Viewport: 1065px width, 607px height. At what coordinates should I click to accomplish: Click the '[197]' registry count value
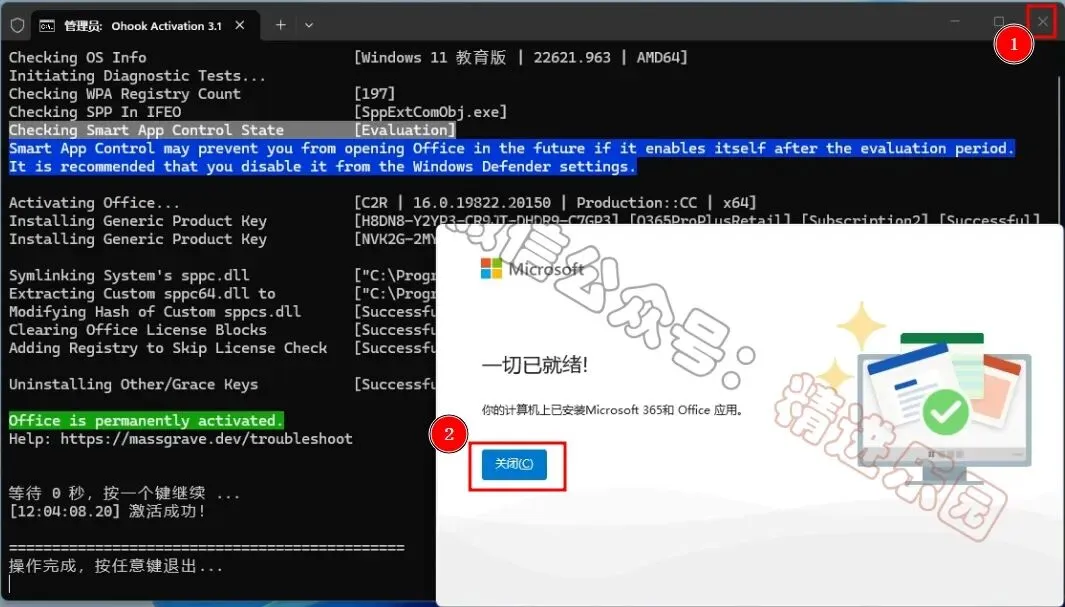[374, 94]
